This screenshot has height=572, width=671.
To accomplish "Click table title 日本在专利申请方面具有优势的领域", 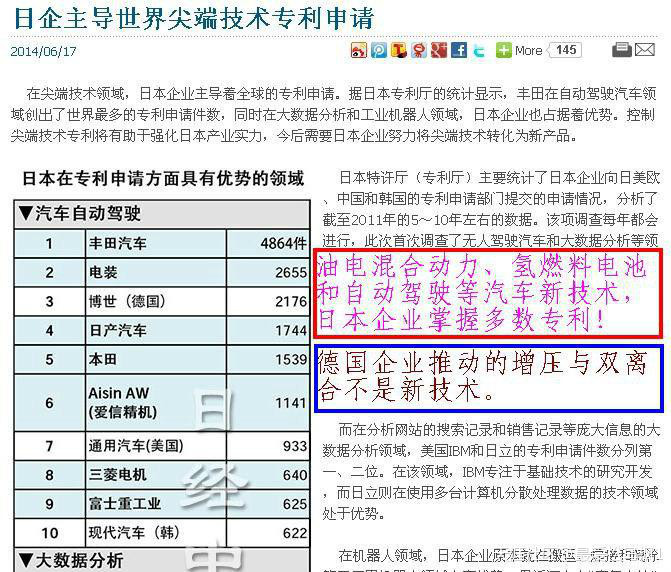I will [x=163, y=178].
